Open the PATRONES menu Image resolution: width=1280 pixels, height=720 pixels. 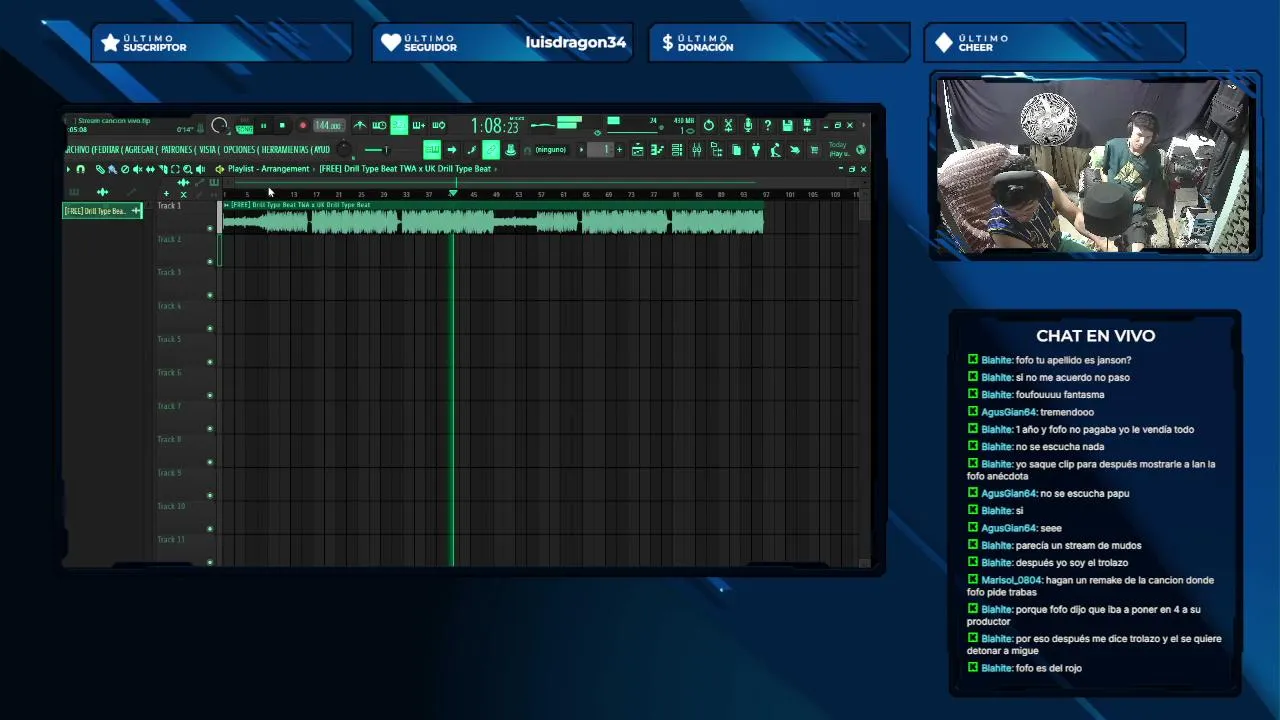(176, 150)
